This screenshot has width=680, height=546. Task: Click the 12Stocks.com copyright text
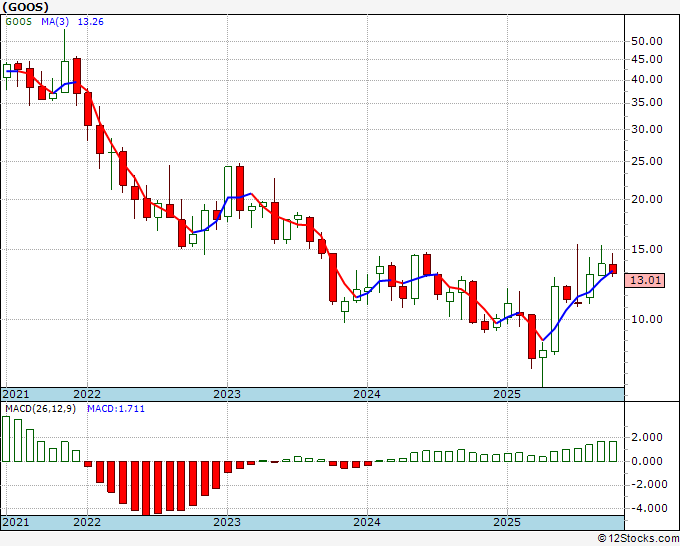(x=638, y=539)
